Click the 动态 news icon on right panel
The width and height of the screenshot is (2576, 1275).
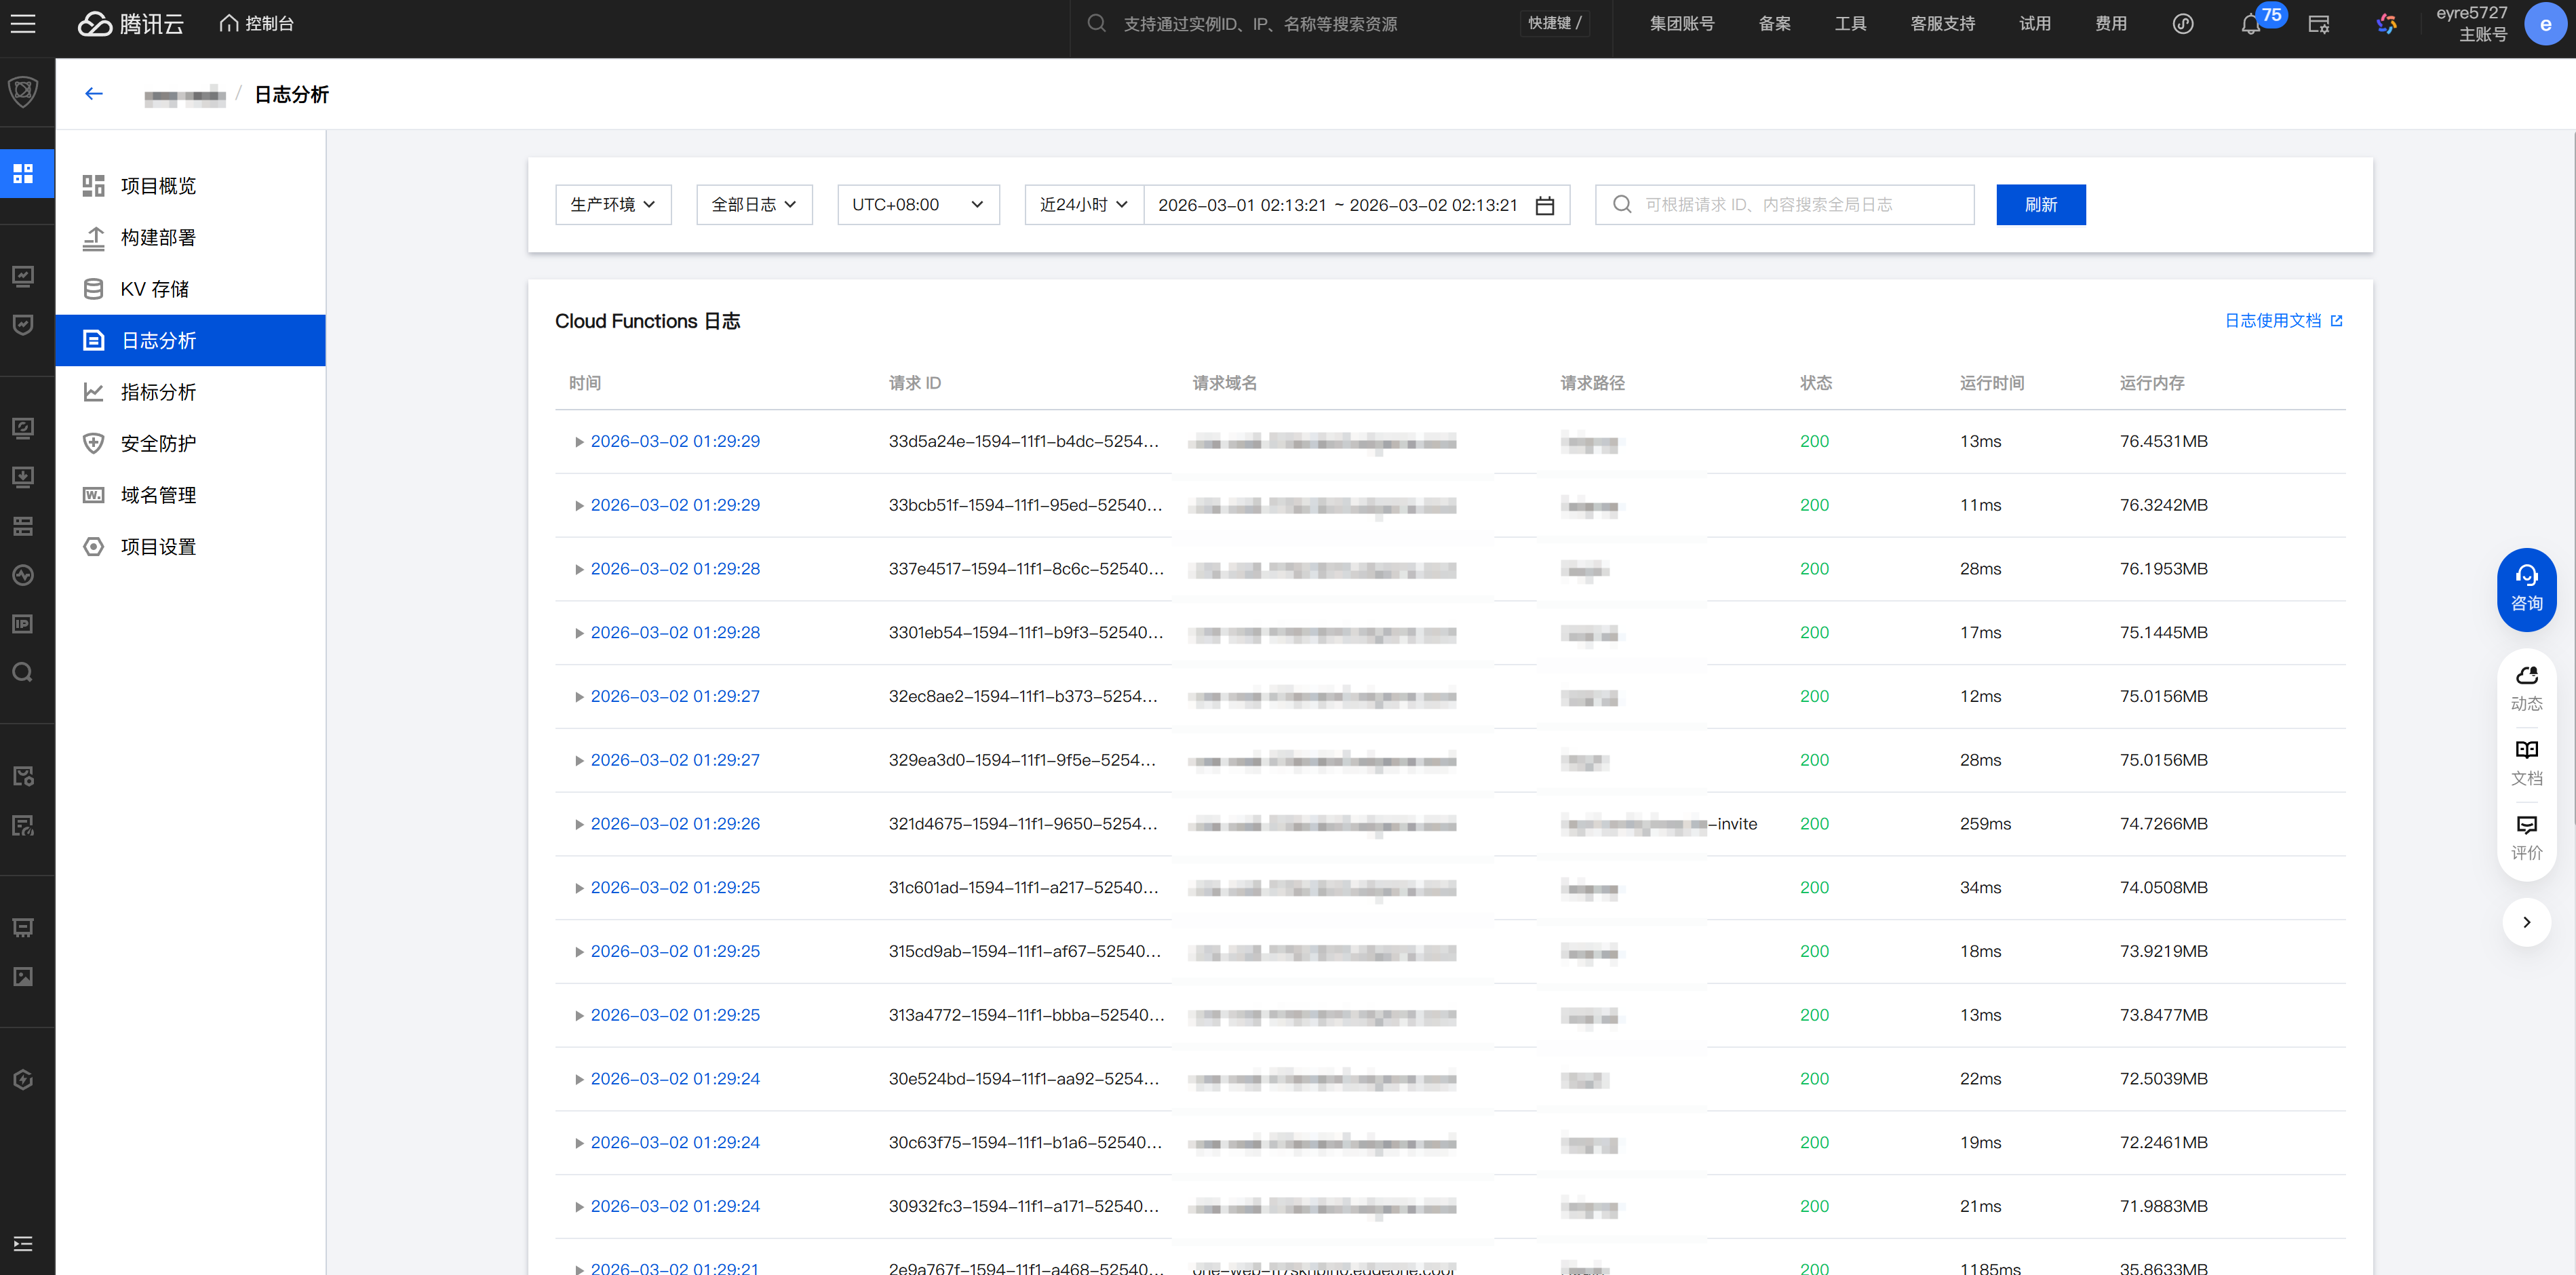pos(2526,688)
